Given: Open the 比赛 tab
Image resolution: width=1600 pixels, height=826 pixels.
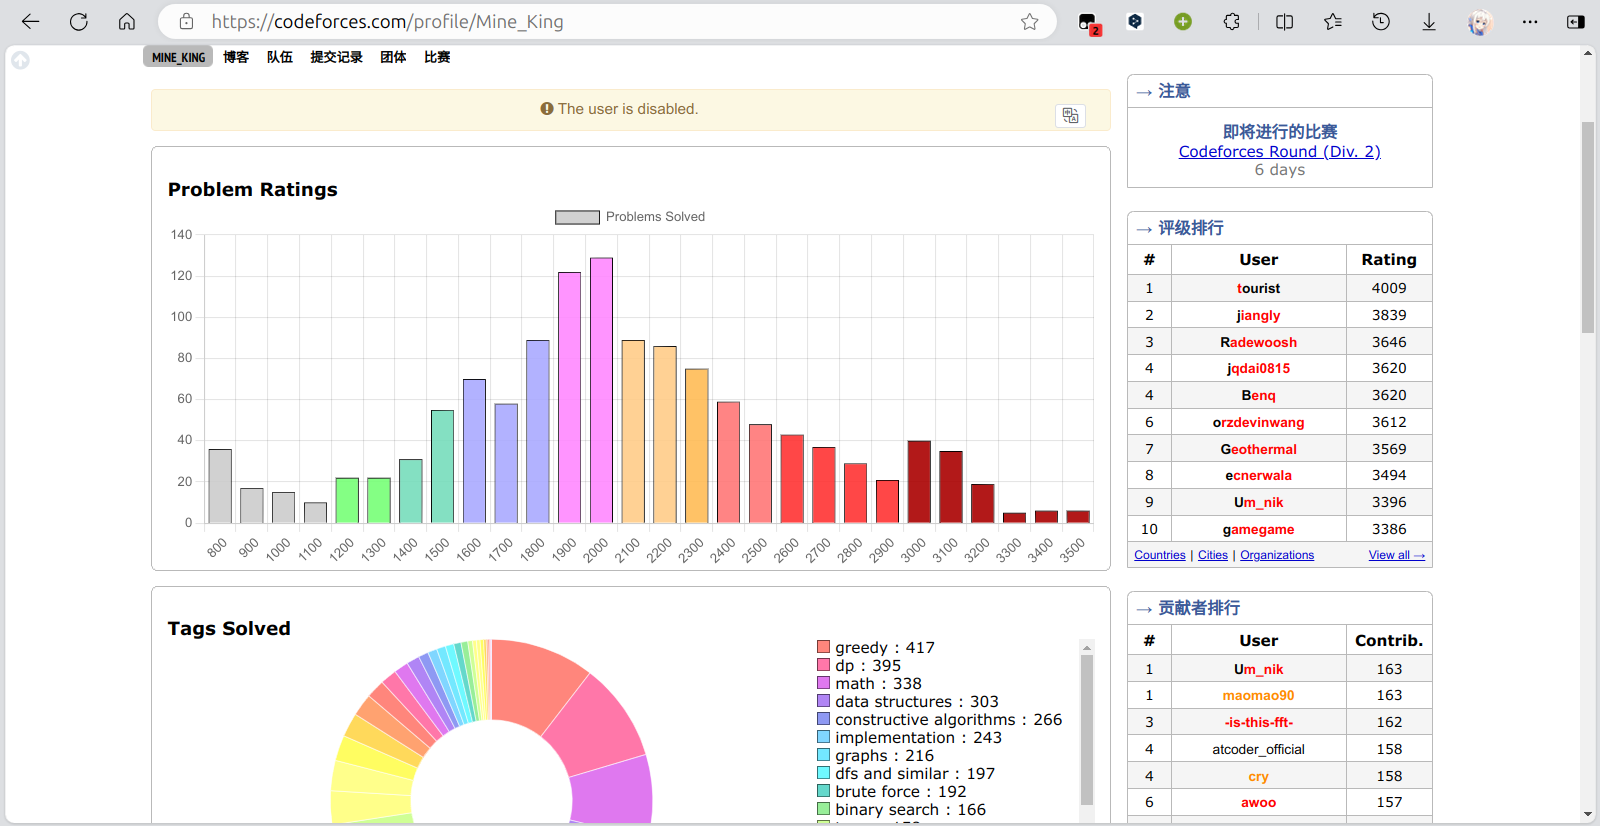Looking at the screenshot, I should 437,57.
